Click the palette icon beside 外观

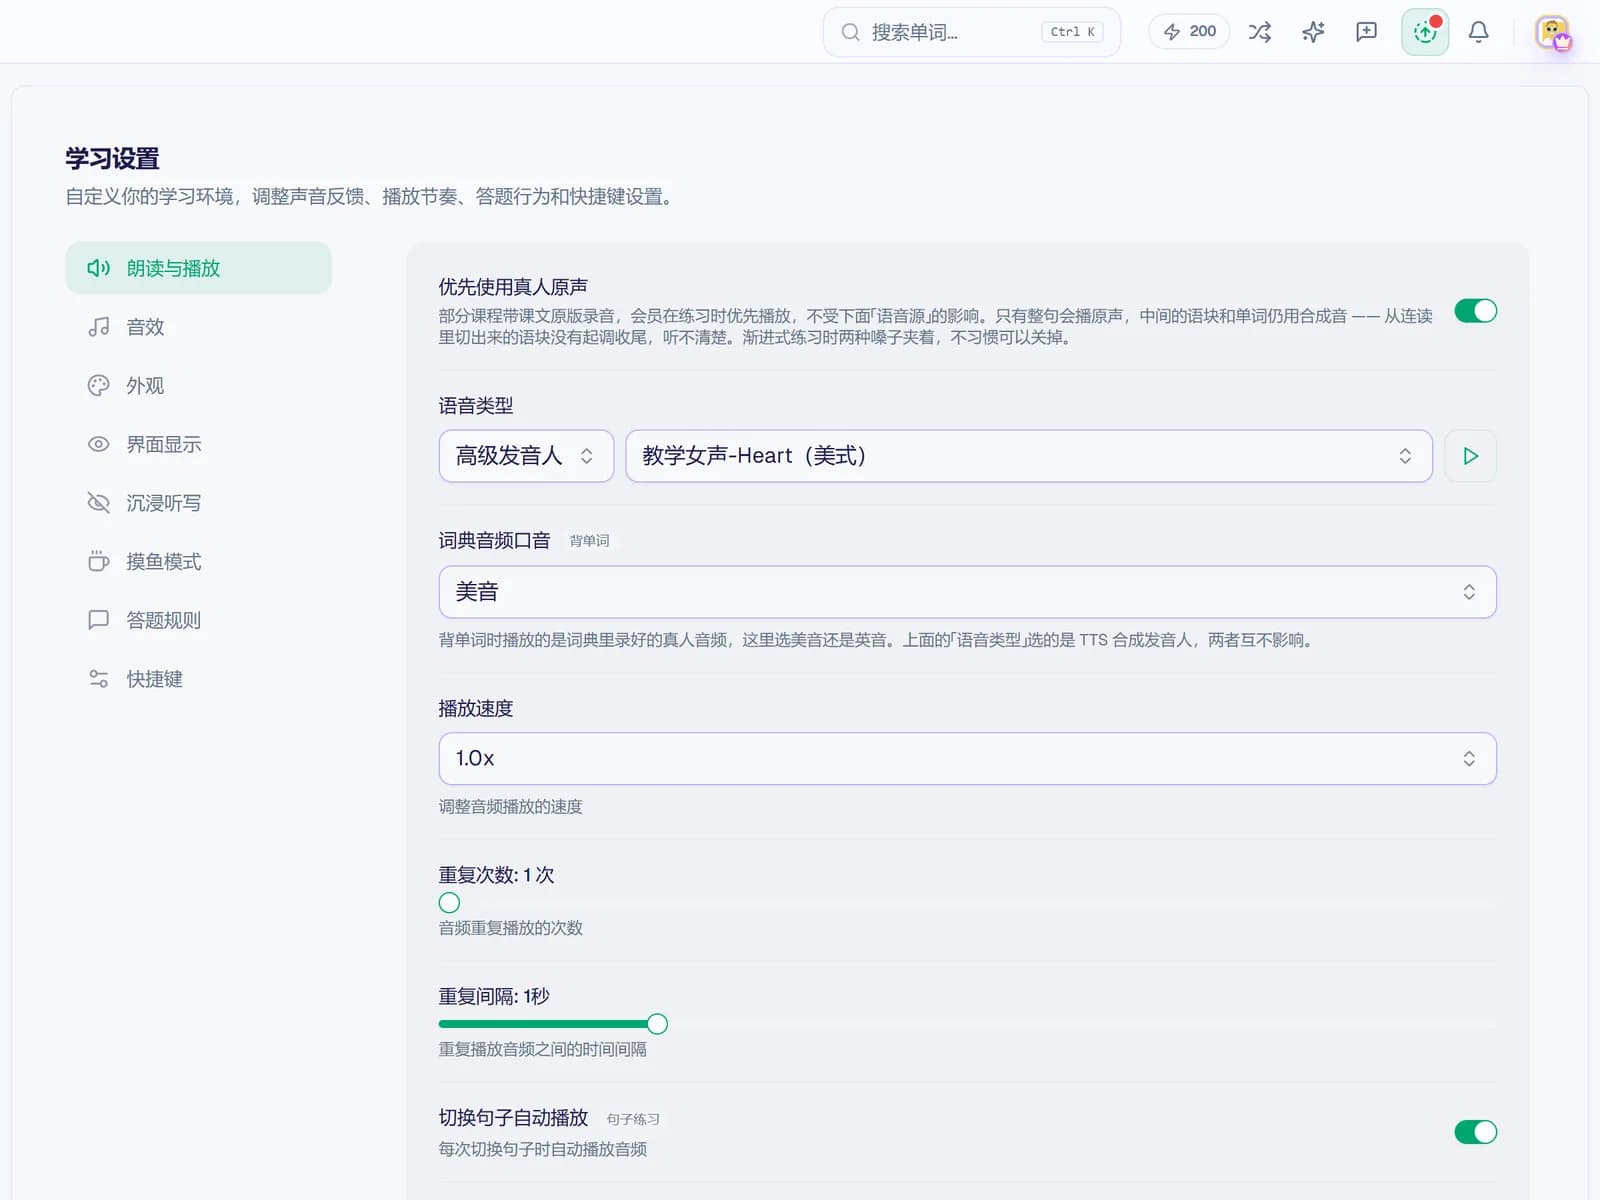[x=98, y=386]
